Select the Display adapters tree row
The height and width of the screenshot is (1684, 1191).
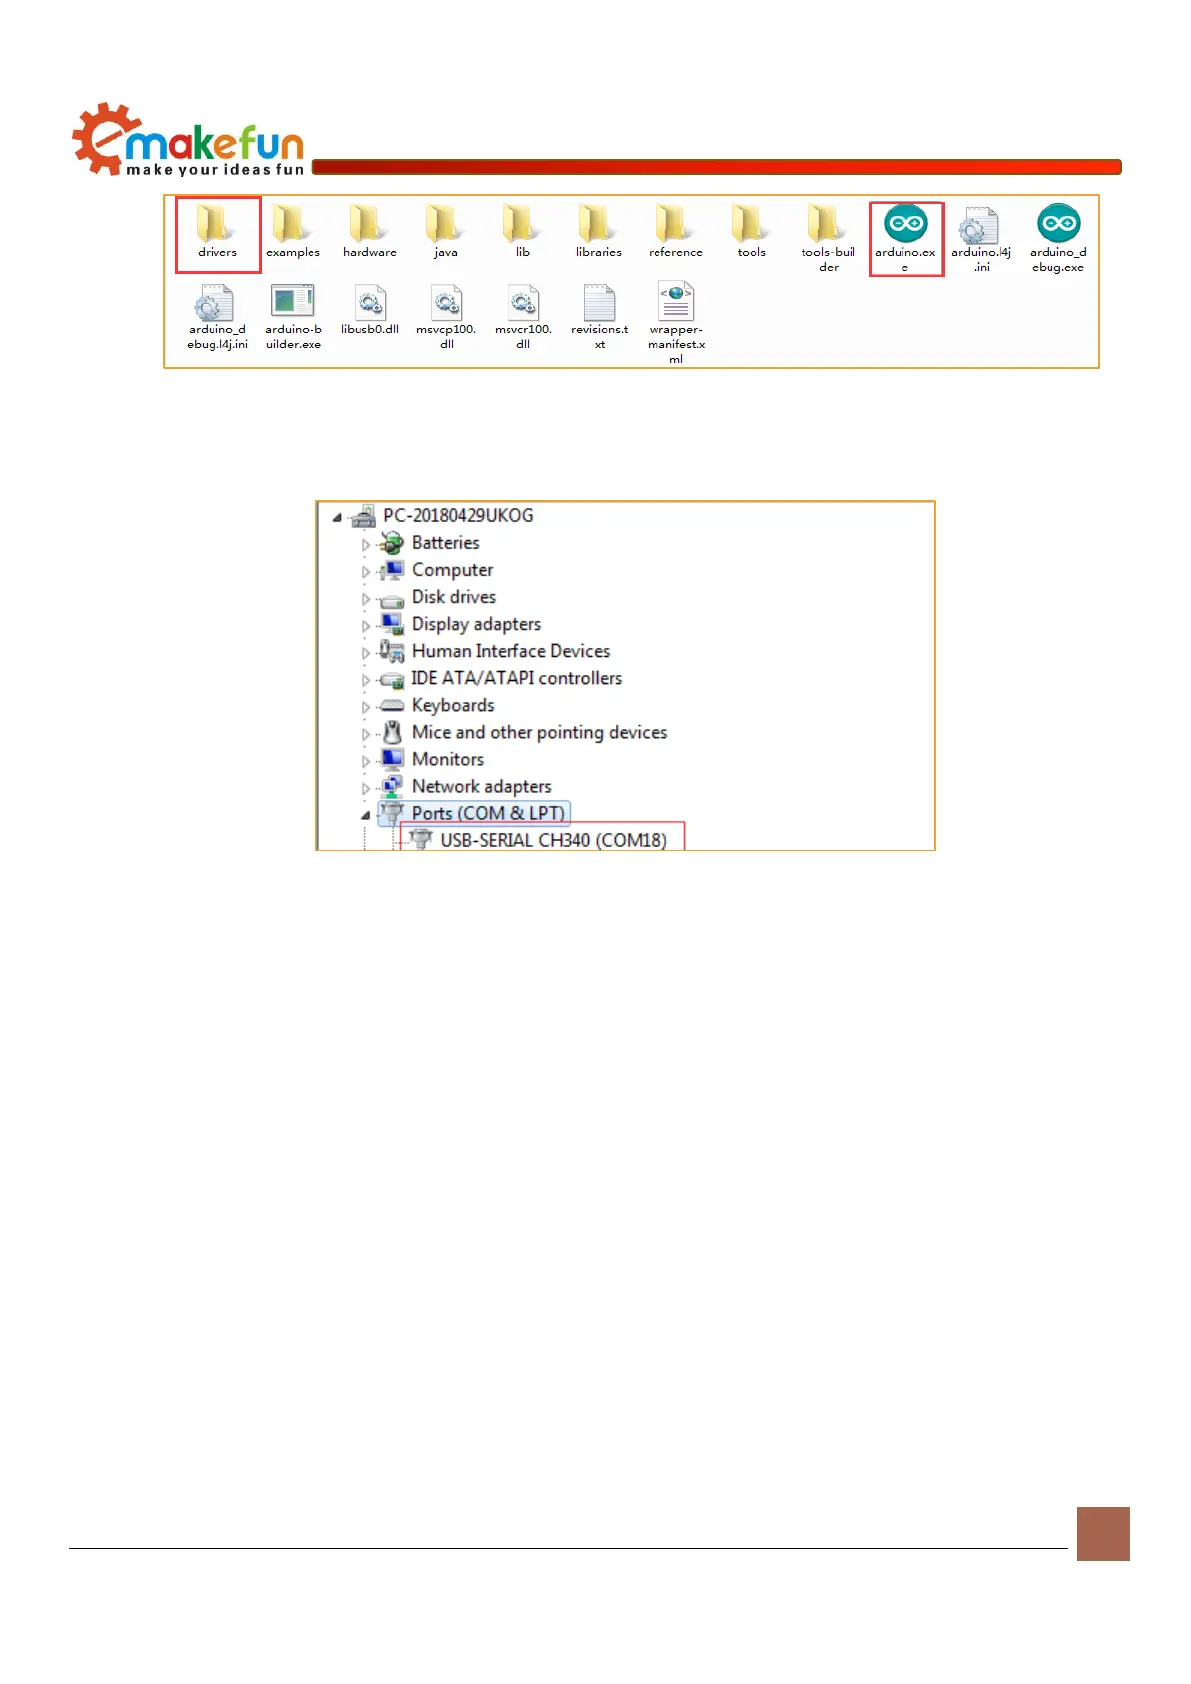476,624
